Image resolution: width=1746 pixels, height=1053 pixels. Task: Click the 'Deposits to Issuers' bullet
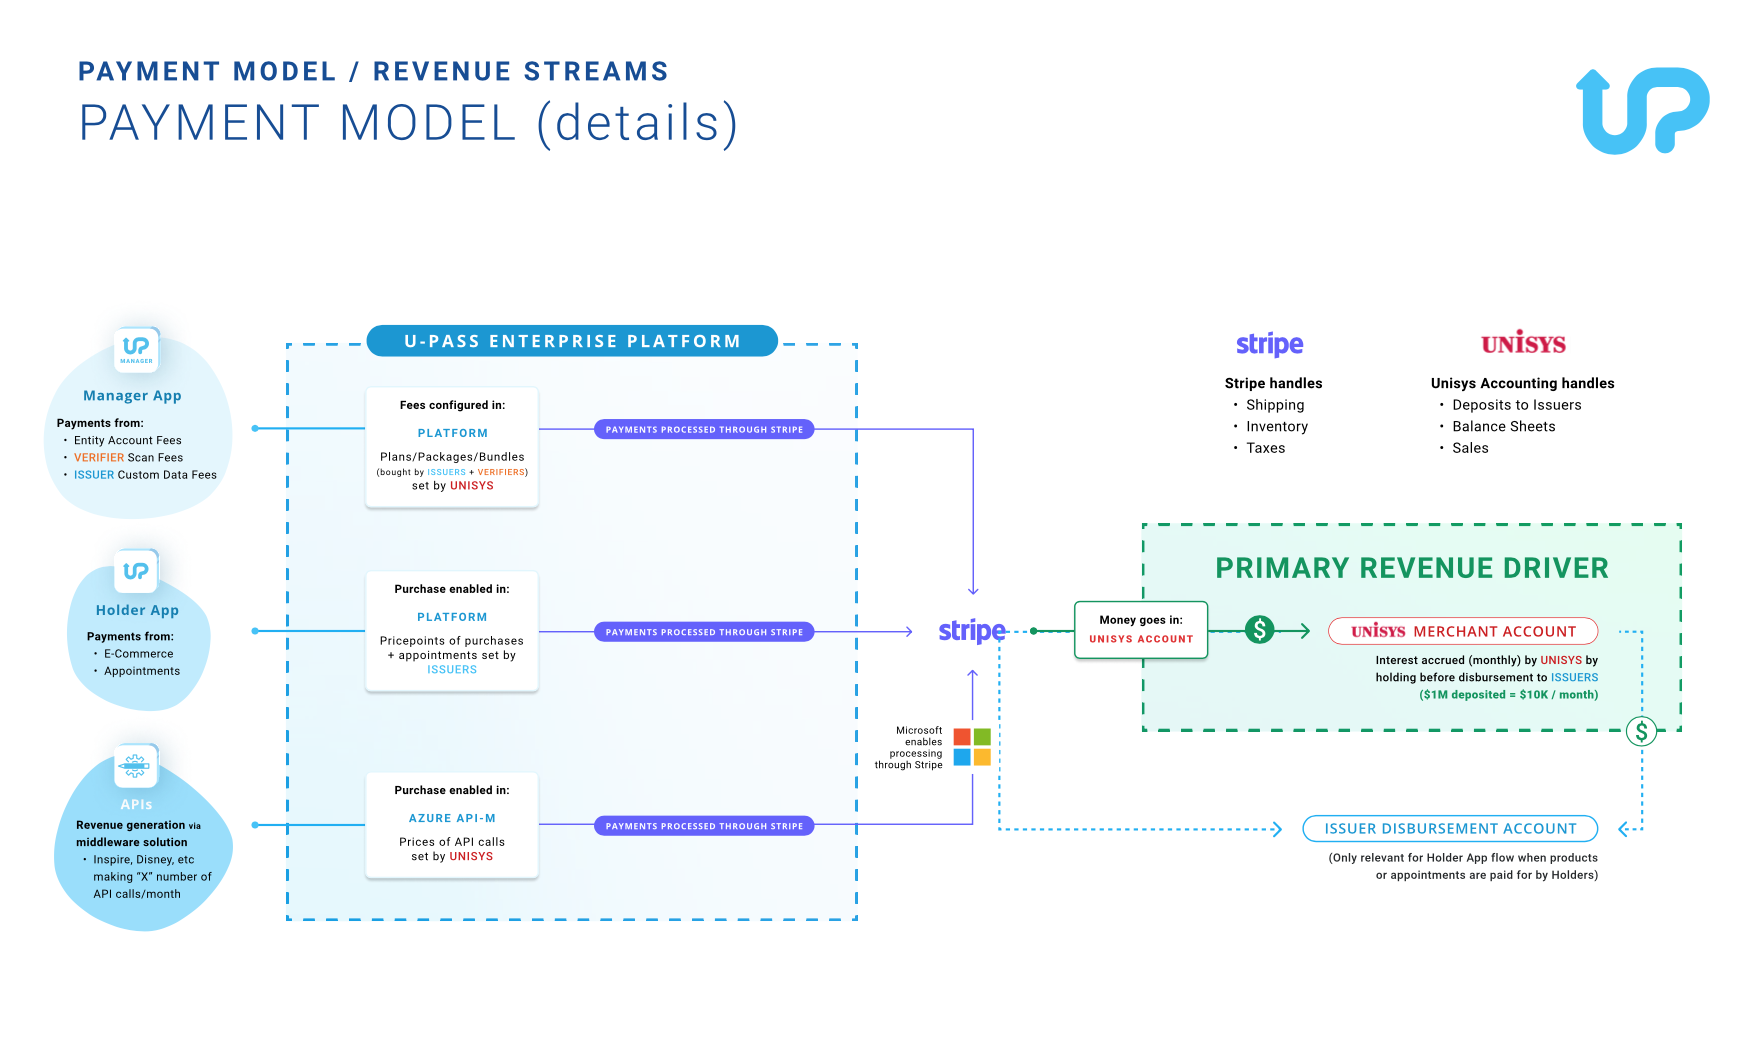(x=1517, y=405)
